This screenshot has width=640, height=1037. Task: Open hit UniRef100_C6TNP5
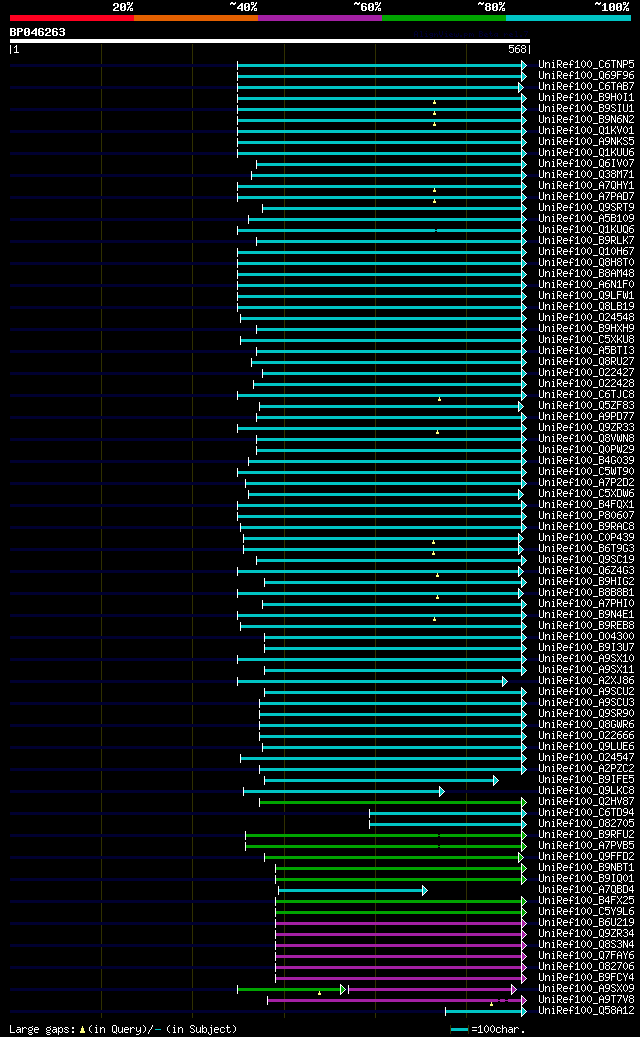(586, 65)
